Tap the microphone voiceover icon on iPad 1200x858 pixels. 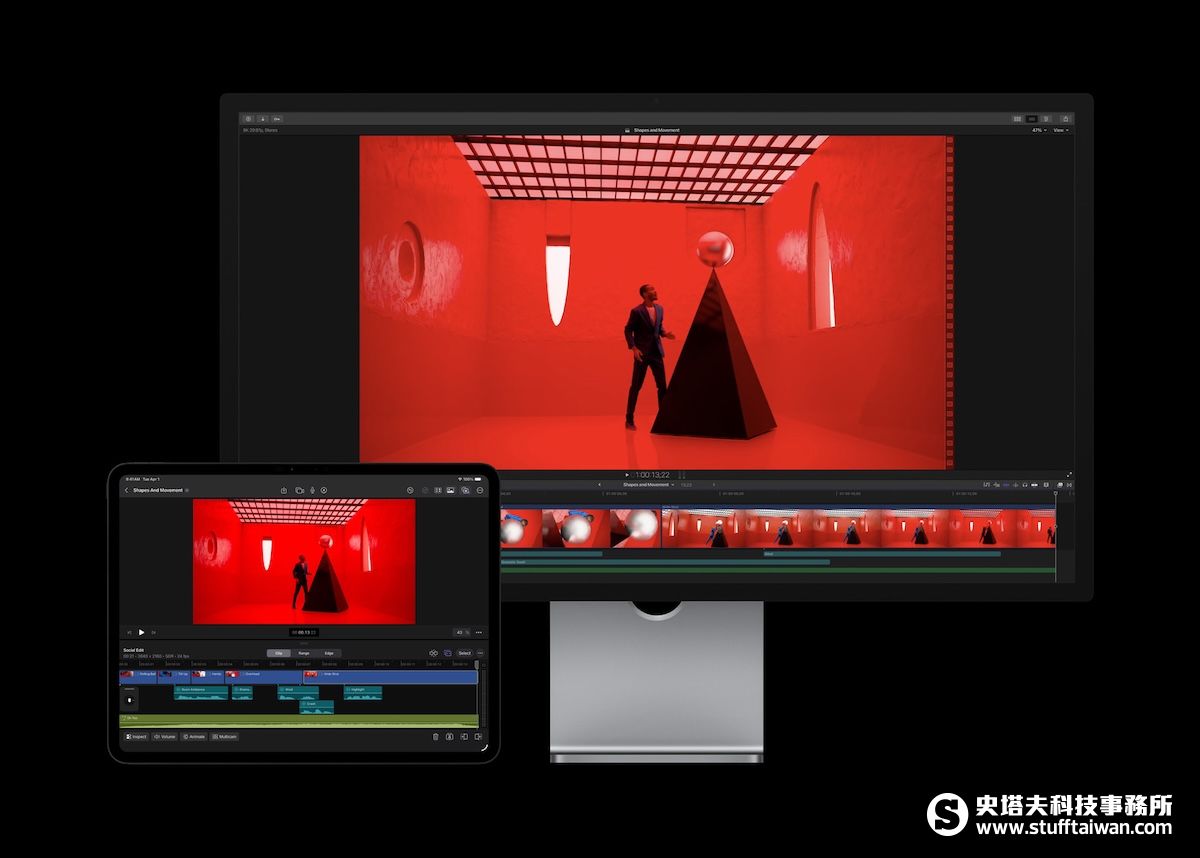click(x=311, y=490)
